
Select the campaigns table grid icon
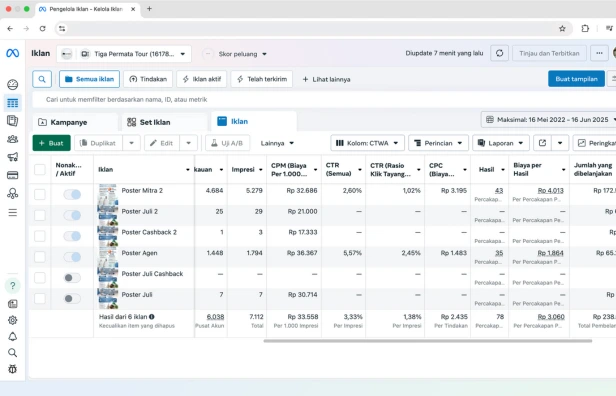13,103
